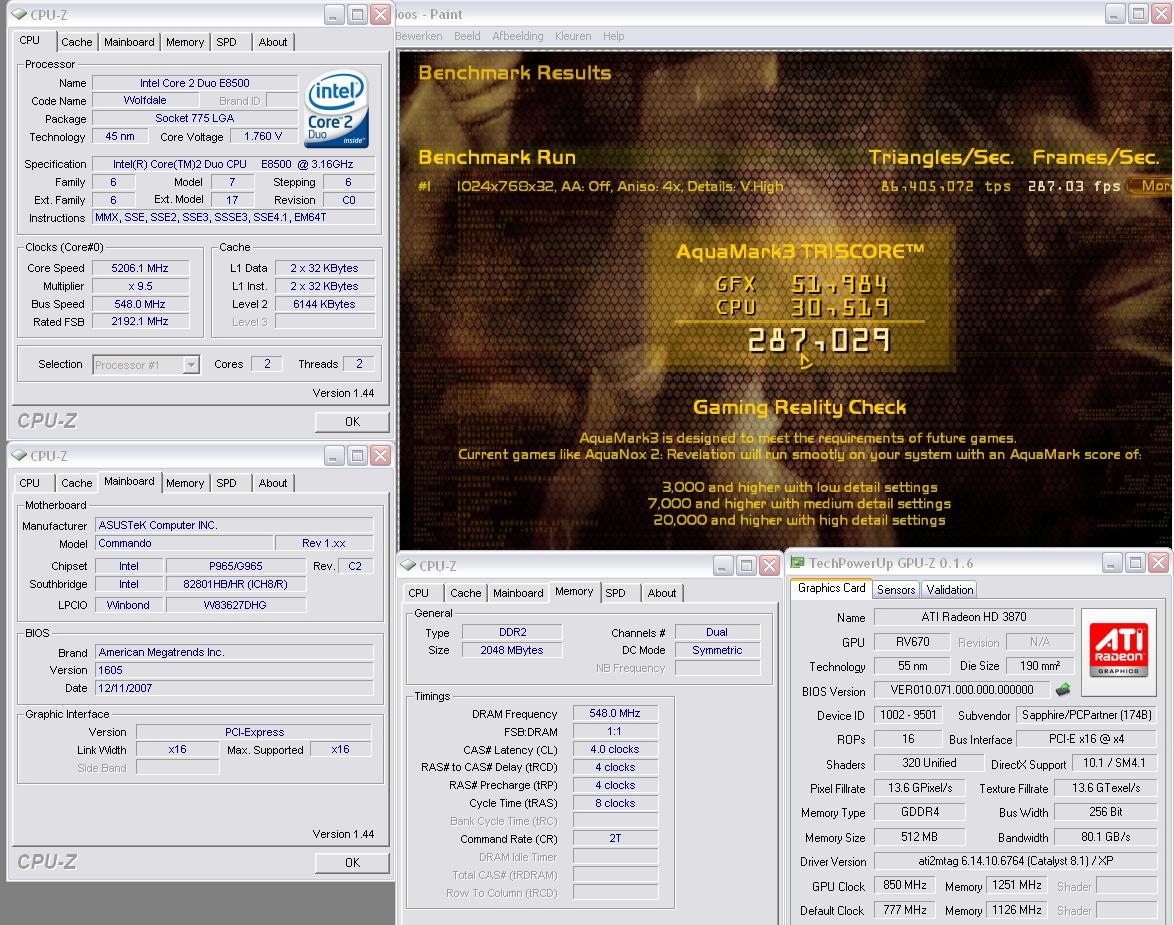Screen dimensions: 1174x925
Task: Click the ATI Radeon Graphics logo
Action: click(x=1119, y=649)
